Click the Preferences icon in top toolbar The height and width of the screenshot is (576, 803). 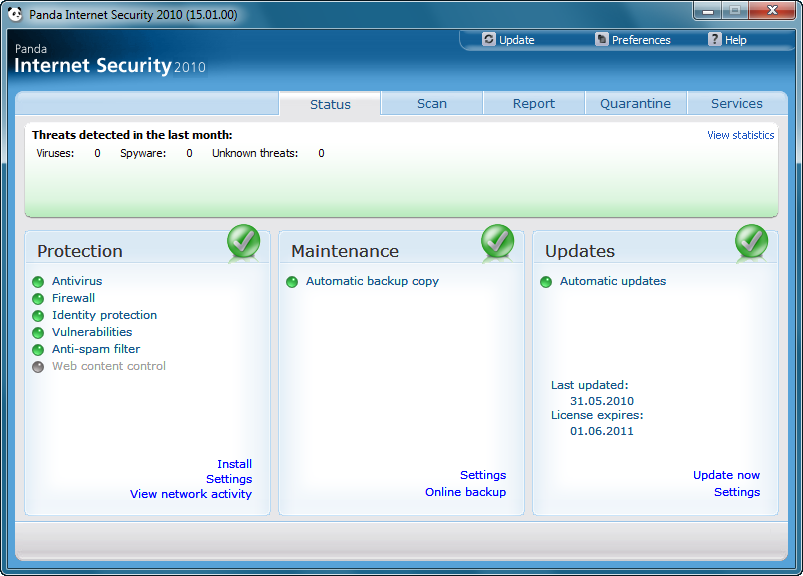coord(601,40)
